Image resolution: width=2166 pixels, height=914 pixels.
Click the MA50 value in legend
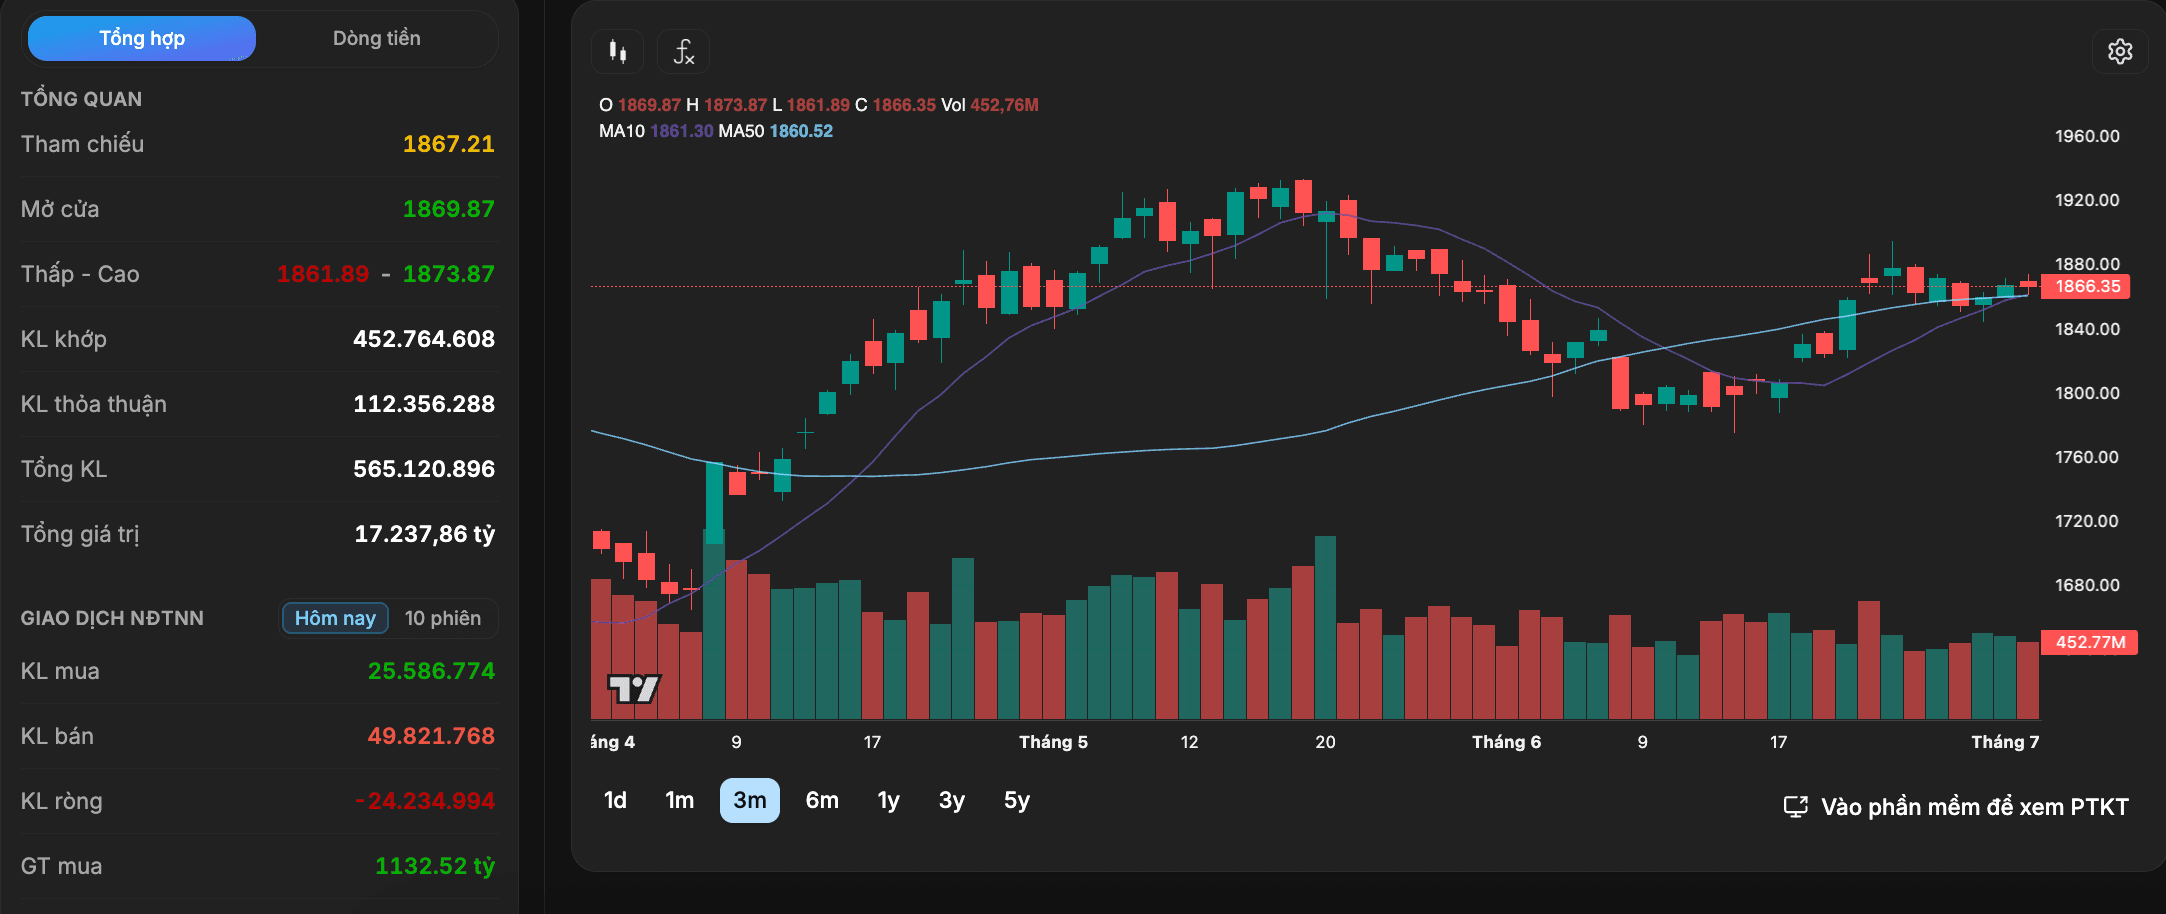[801, 131]
